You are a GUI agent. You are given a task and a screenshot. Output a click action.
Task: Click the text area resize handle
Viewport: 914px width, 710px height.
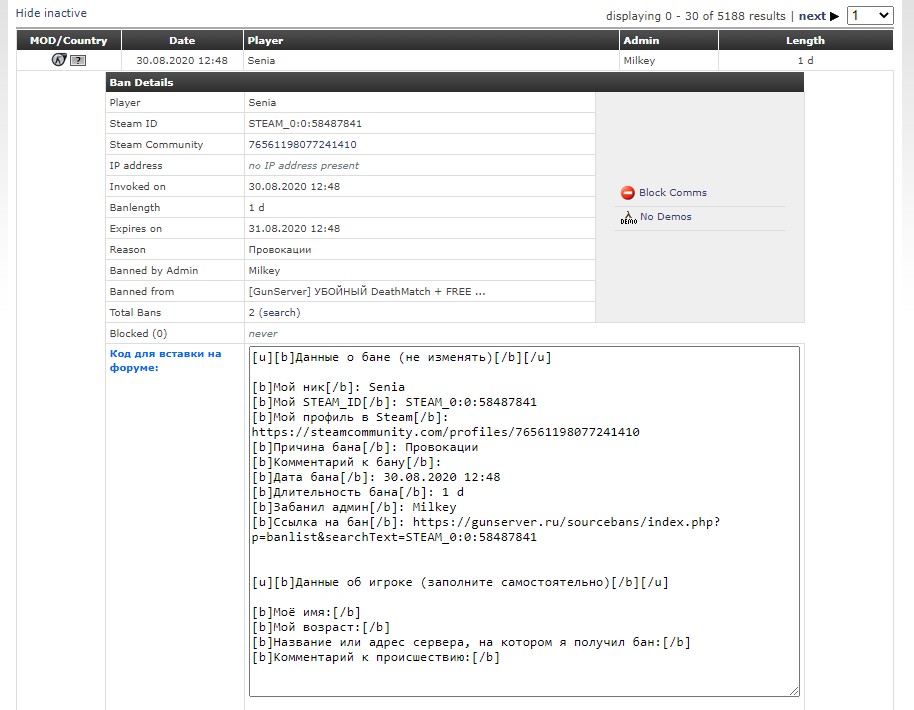click(x=795, y=690)
